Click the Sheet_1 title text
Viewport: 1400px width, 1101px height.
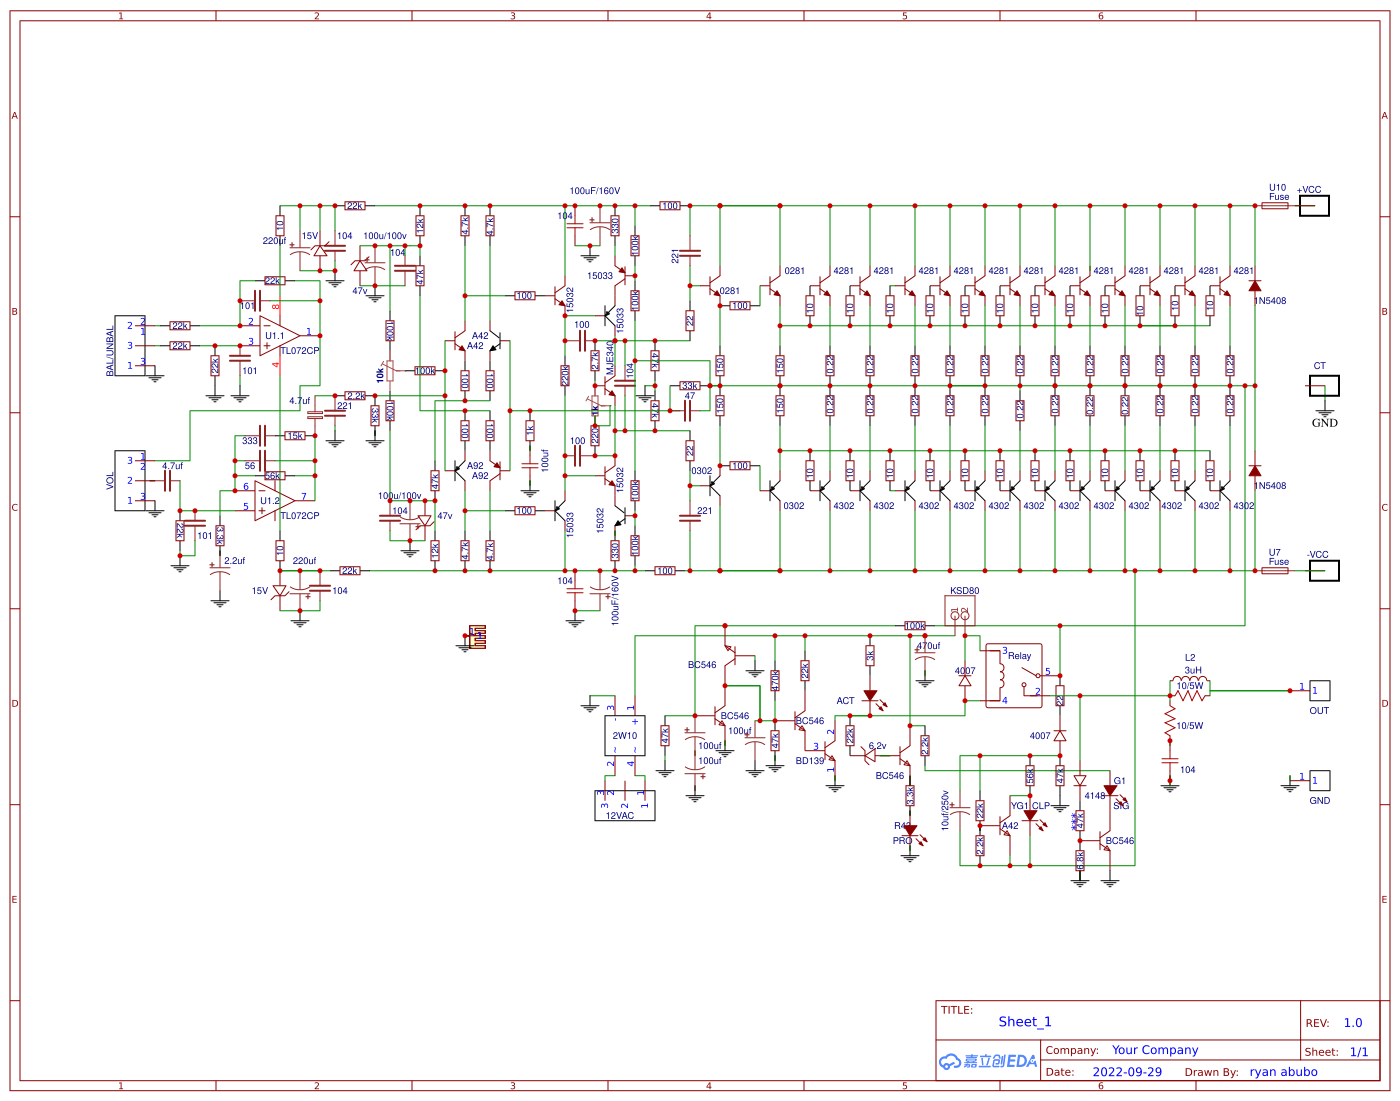pos(1025,1021)
